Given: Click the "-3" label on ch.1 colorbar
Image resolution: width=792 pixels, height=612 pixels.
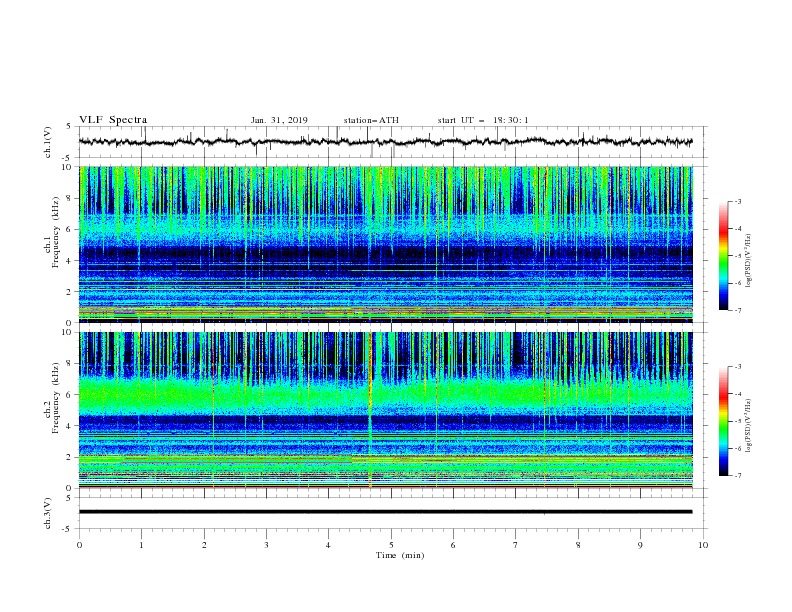Looking at the screenshot, I should [x=737, y=201].
